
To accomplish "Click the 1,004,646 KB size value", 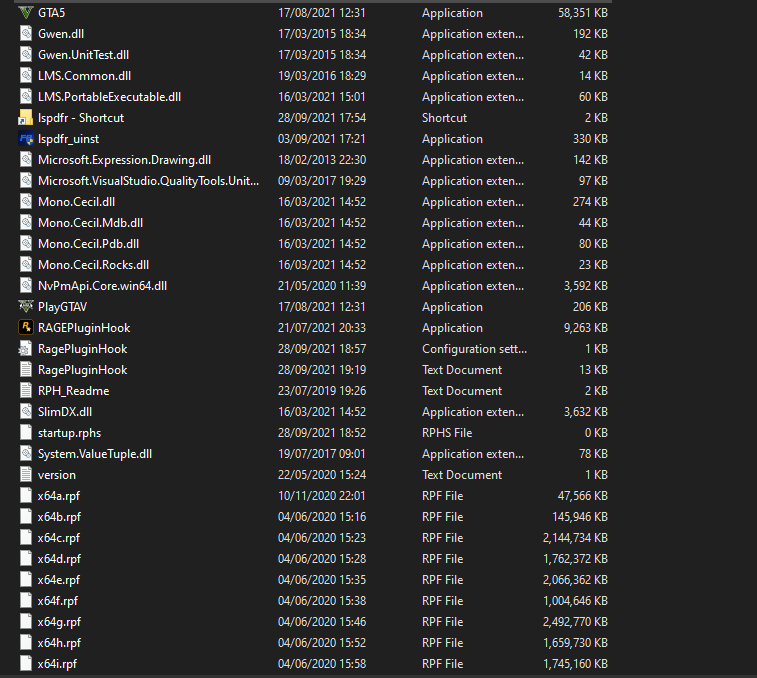I will click(x=575, y=601).
